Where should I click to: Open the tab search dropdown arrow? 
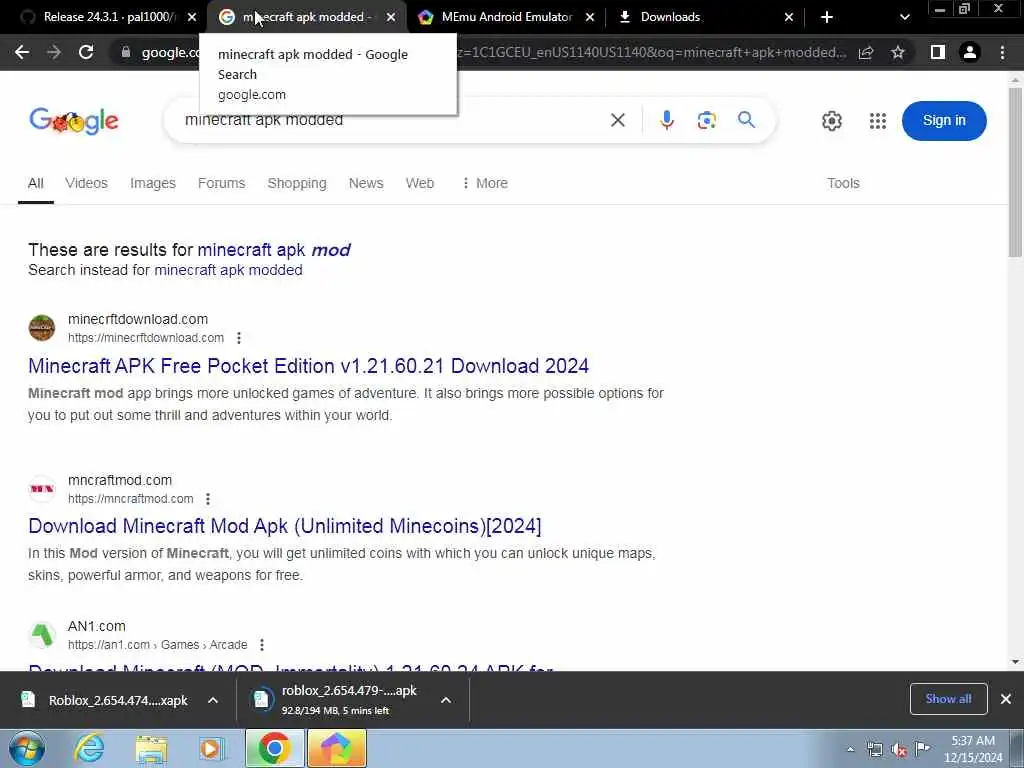pyautogui.click(x=904, y=17)
